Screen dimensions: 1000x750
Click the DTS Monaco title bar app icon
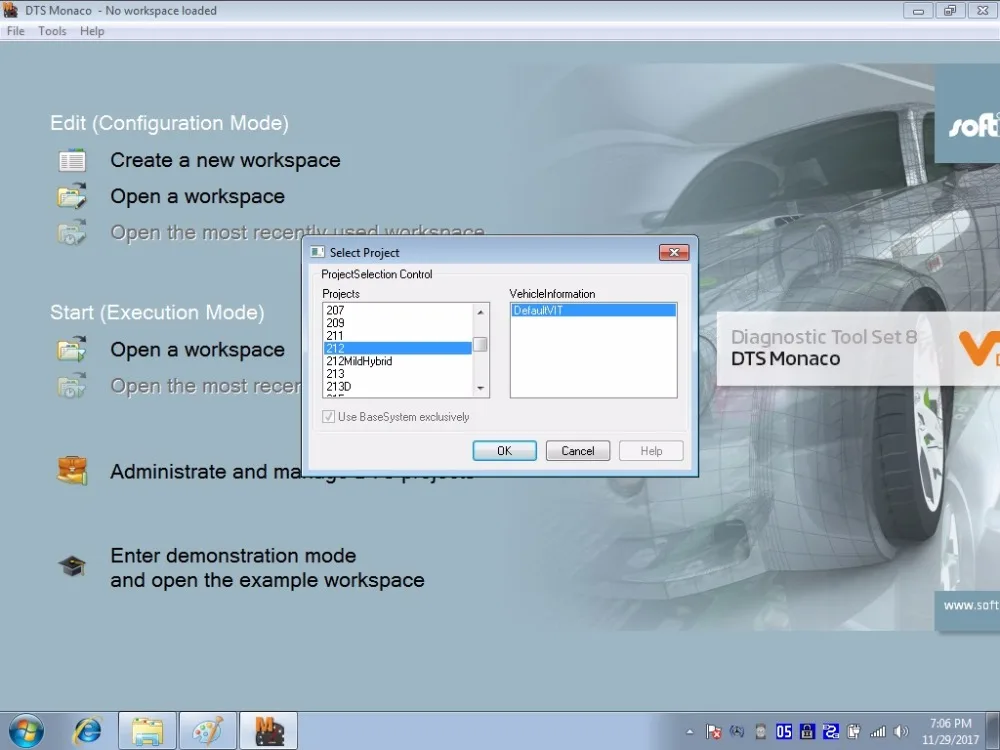click(x=10, y=10)
